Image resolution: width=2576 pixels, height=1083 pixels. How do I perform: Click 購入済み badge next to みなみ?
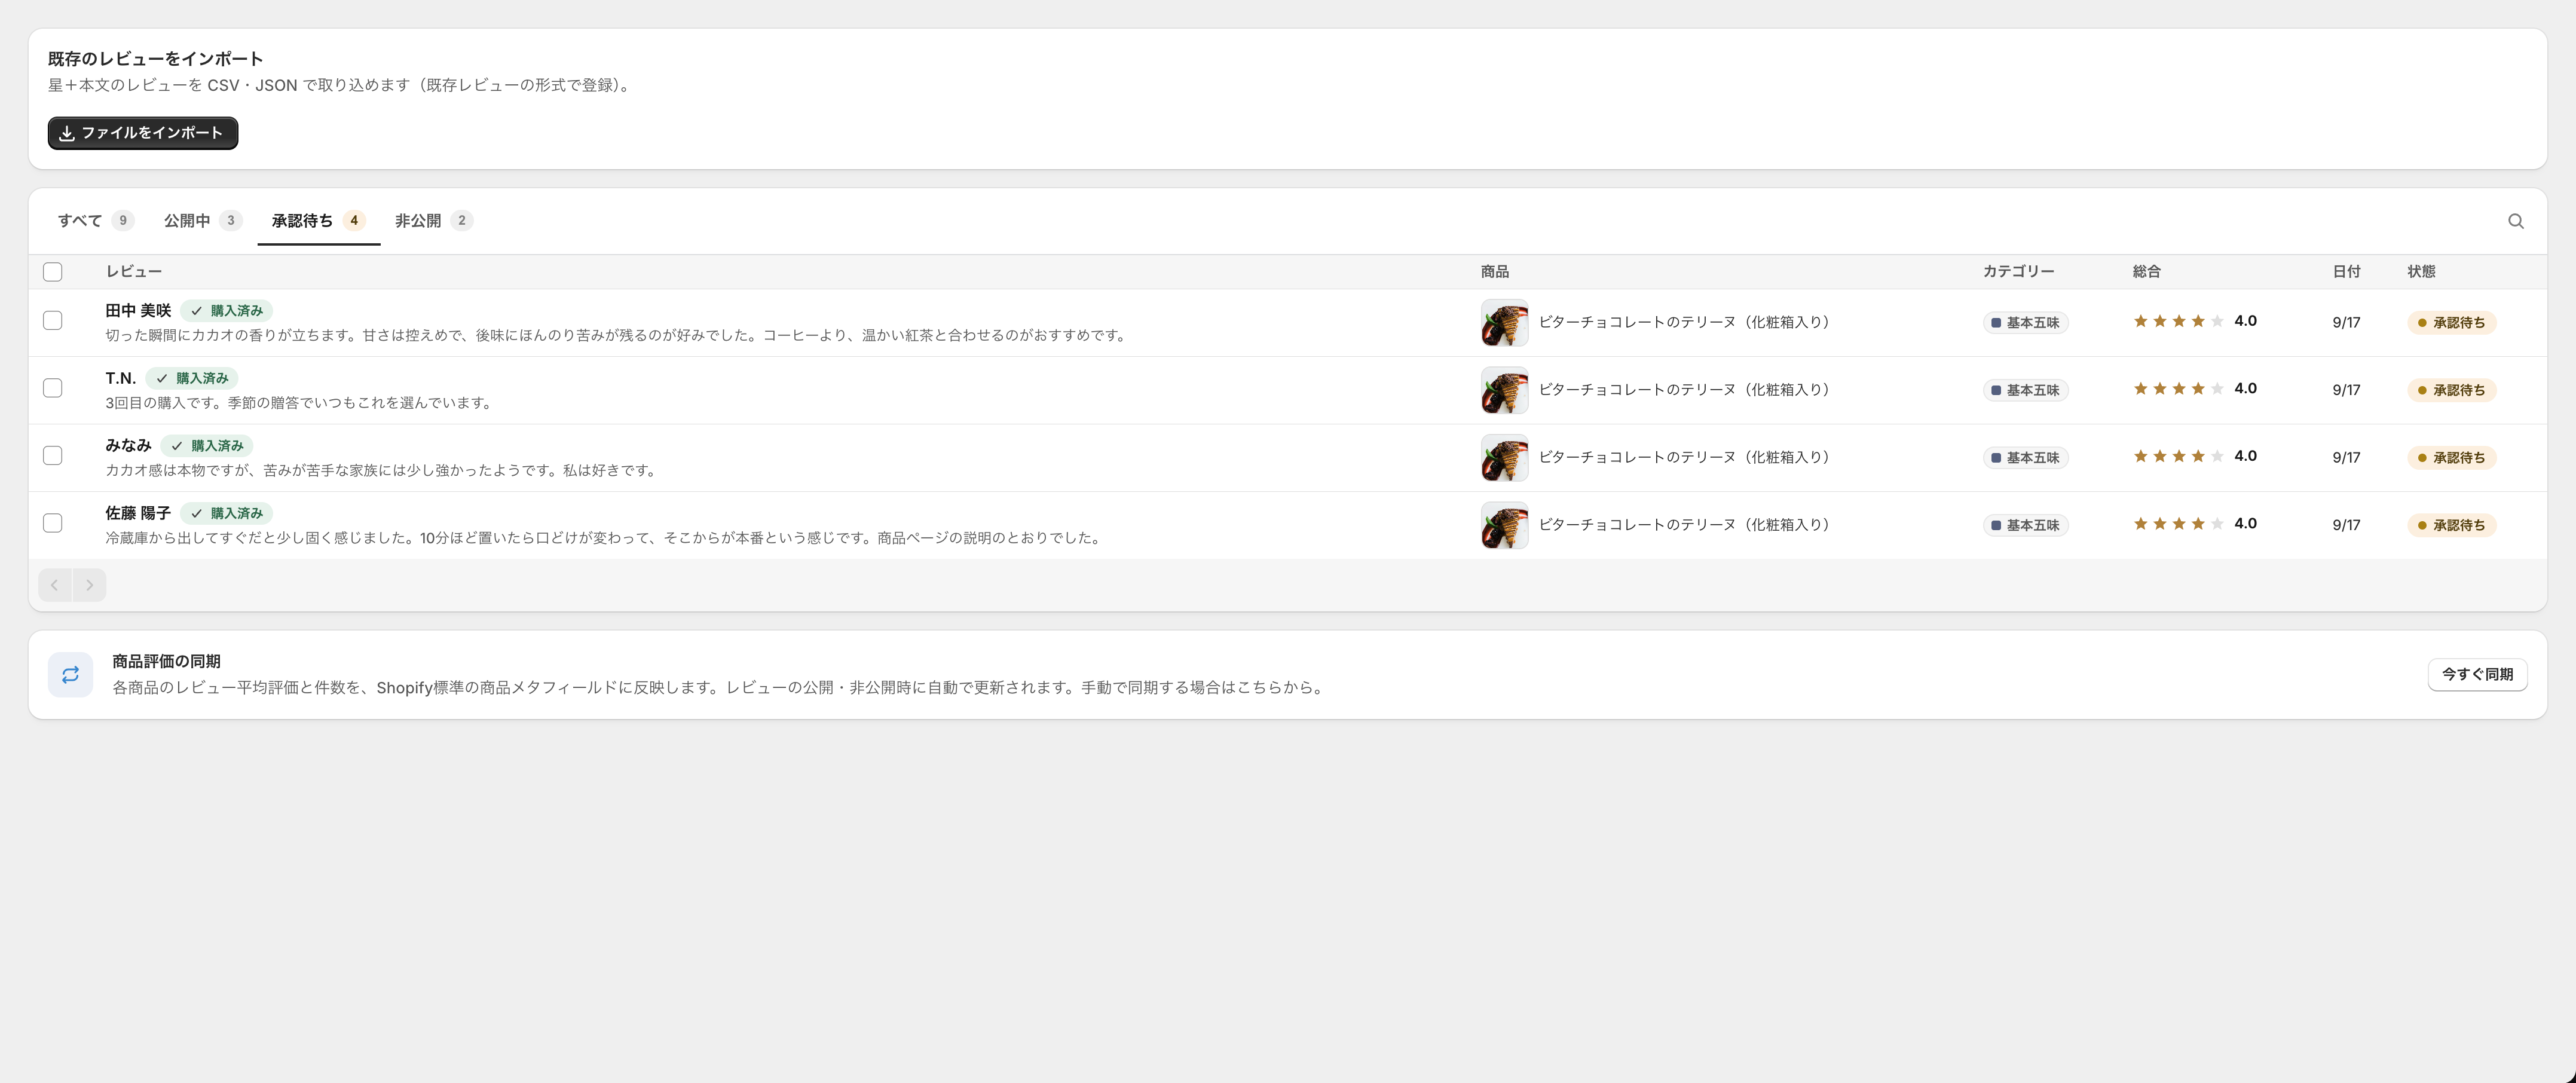point(207,446)
